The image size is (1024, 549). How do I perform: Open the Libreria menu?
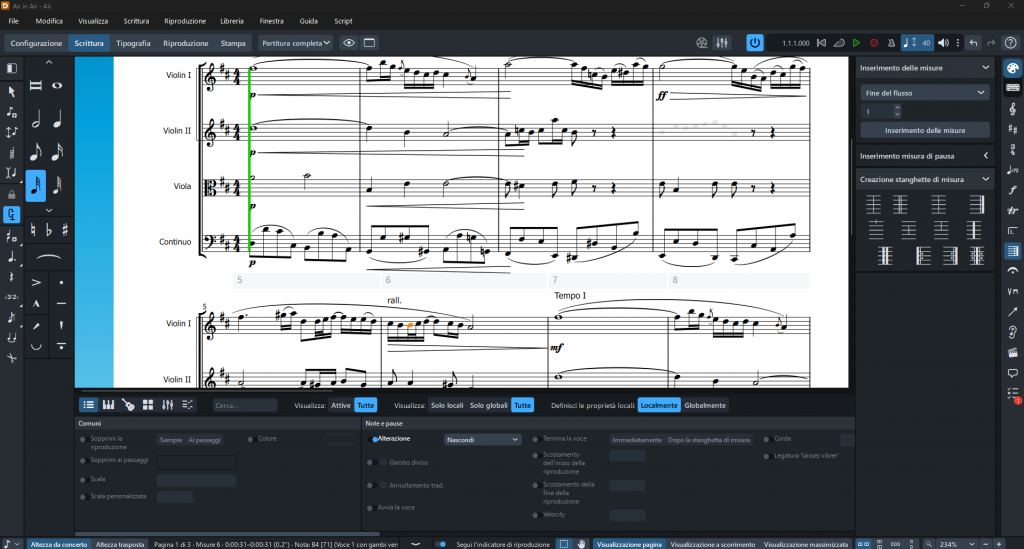pos(232,21)
